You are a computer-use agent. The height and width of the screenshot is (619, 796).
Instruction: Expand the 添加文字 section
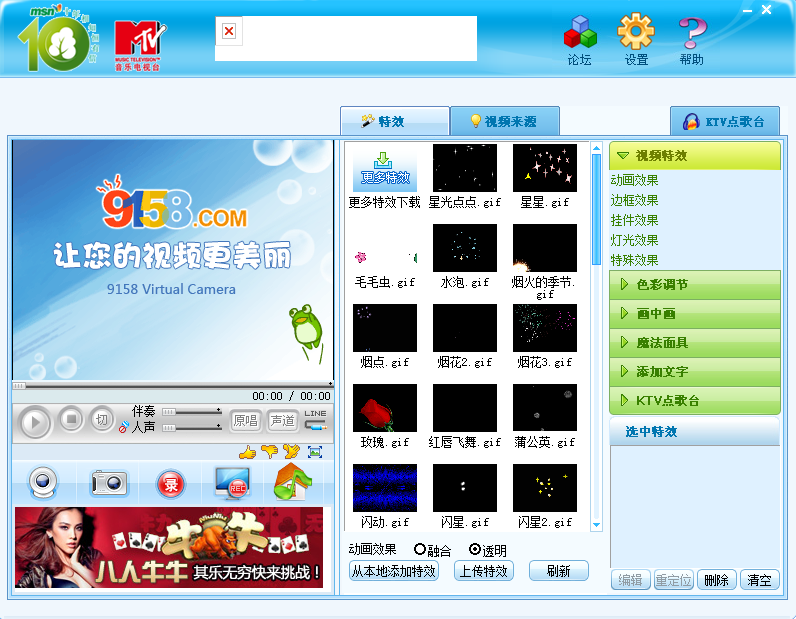coord(694,371)
